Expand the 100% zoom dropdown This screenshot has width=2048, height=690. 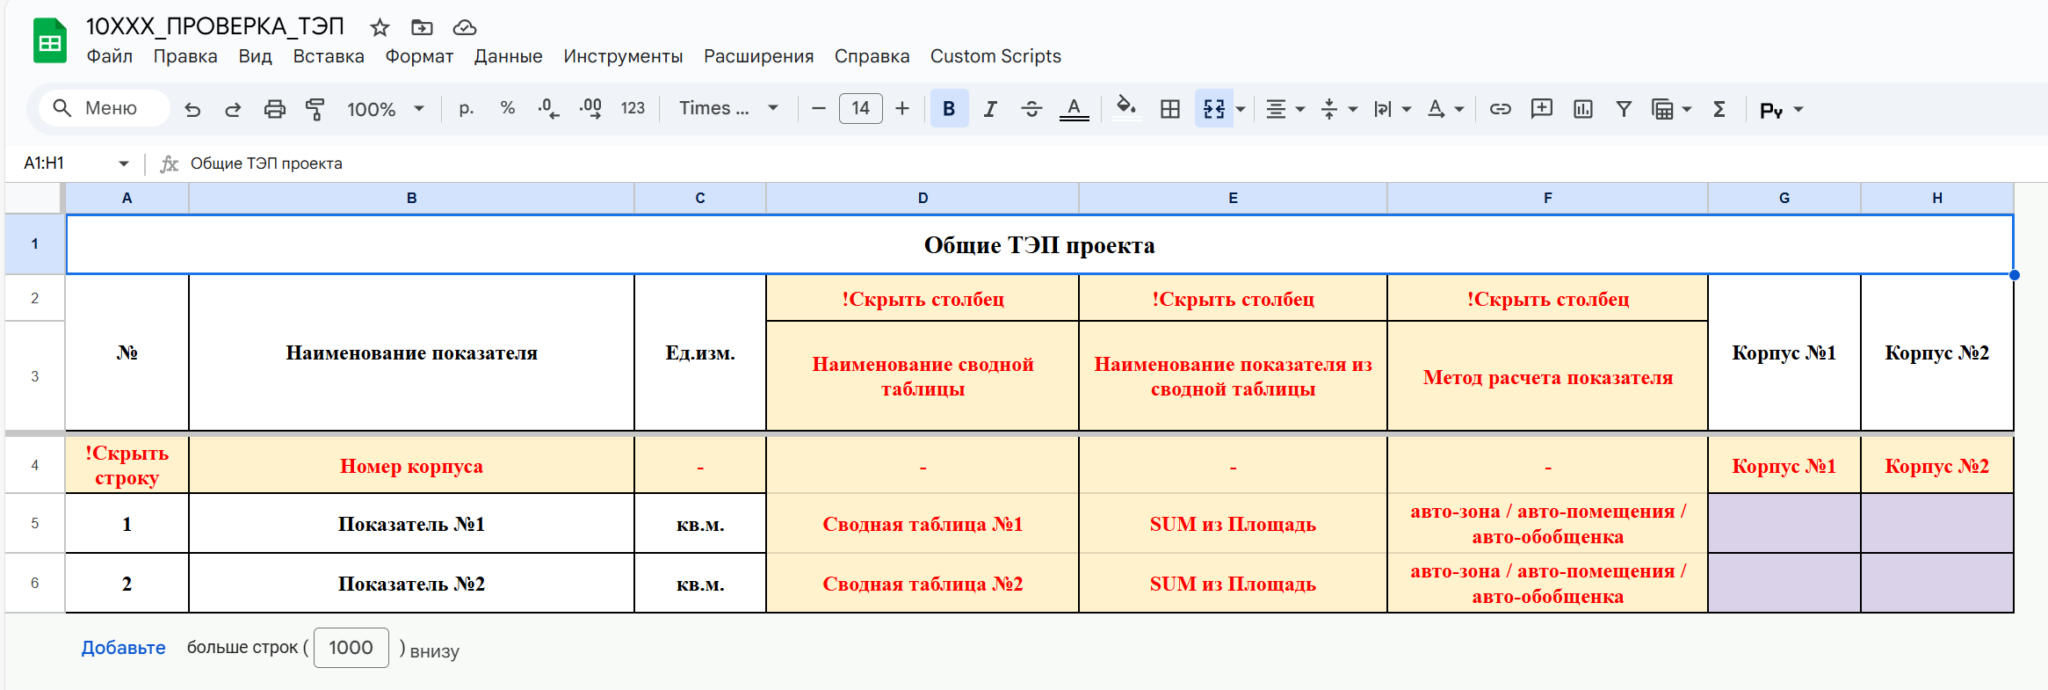385,109
